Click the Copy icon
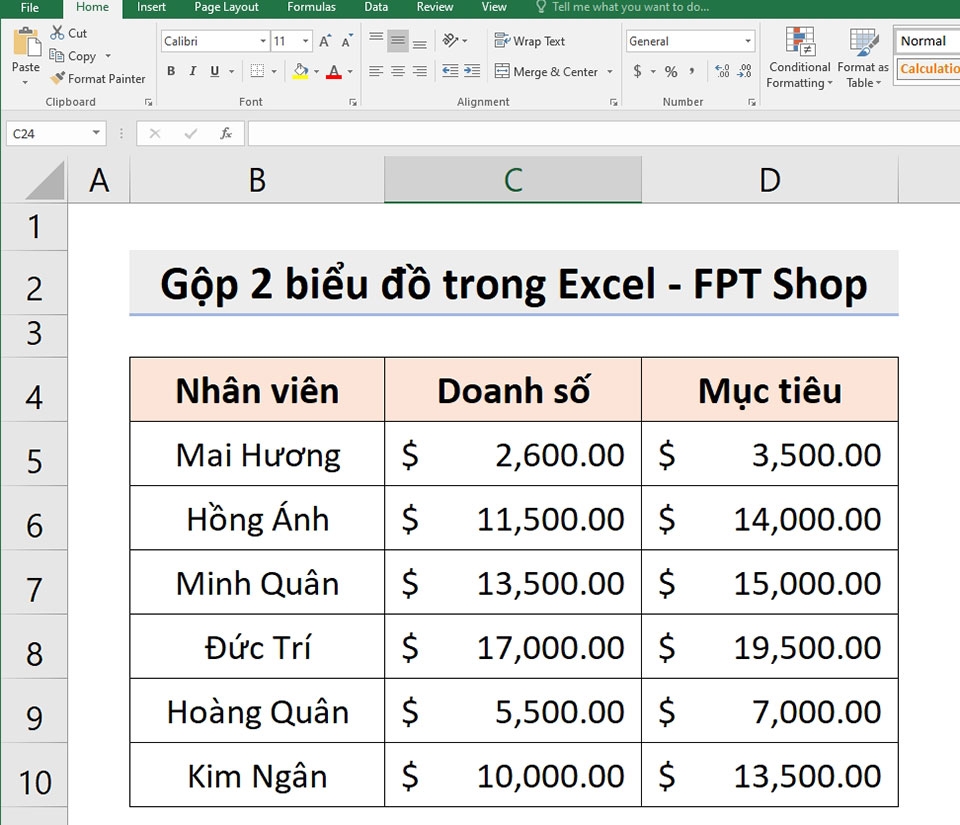The image size is (960, 825). (x=57, y=56)
